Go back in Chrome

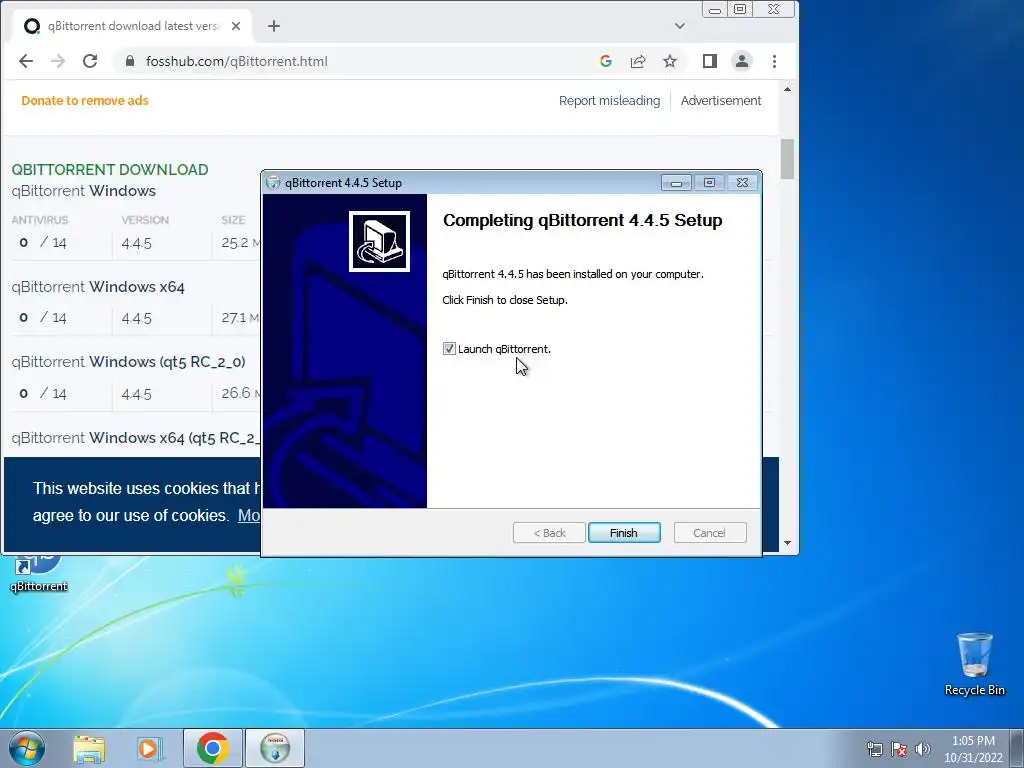point(25,61)
